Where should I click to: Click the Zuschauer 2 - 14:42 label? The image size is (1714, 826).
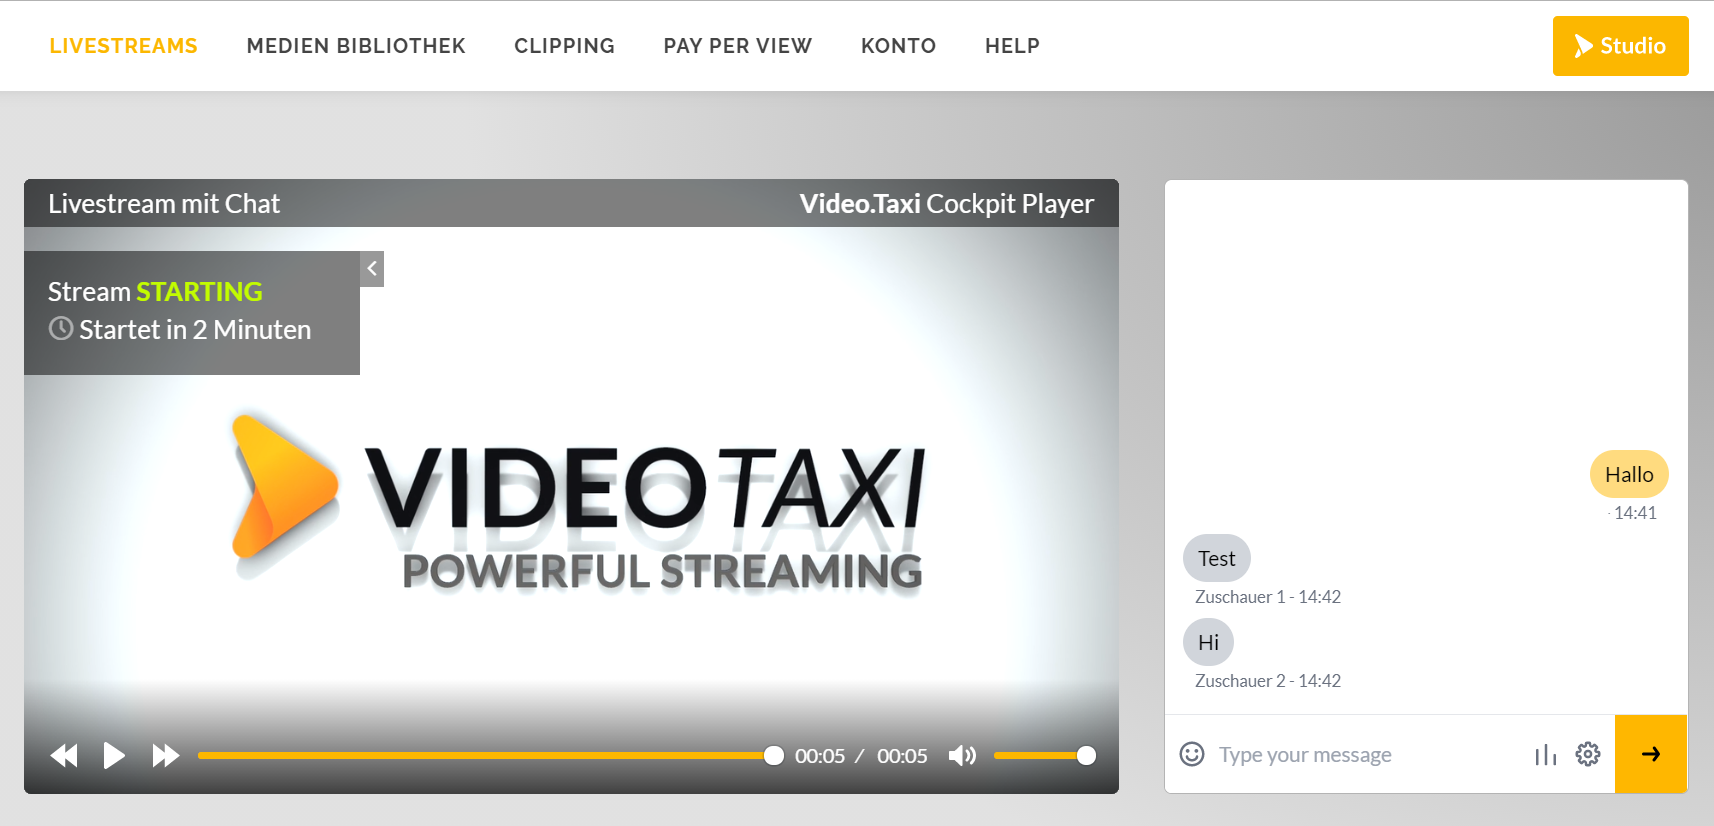pos(1268,681)
